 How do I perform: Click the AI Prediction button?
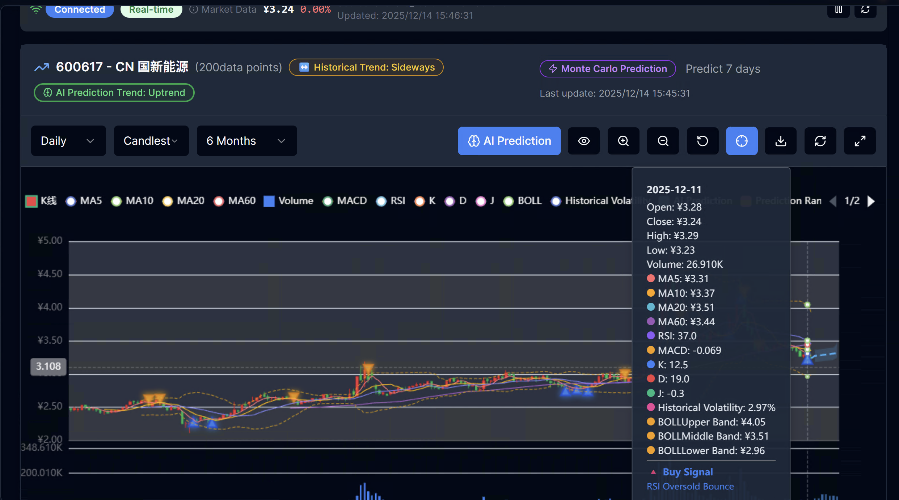pyautogui.click(x=509, y=141)
